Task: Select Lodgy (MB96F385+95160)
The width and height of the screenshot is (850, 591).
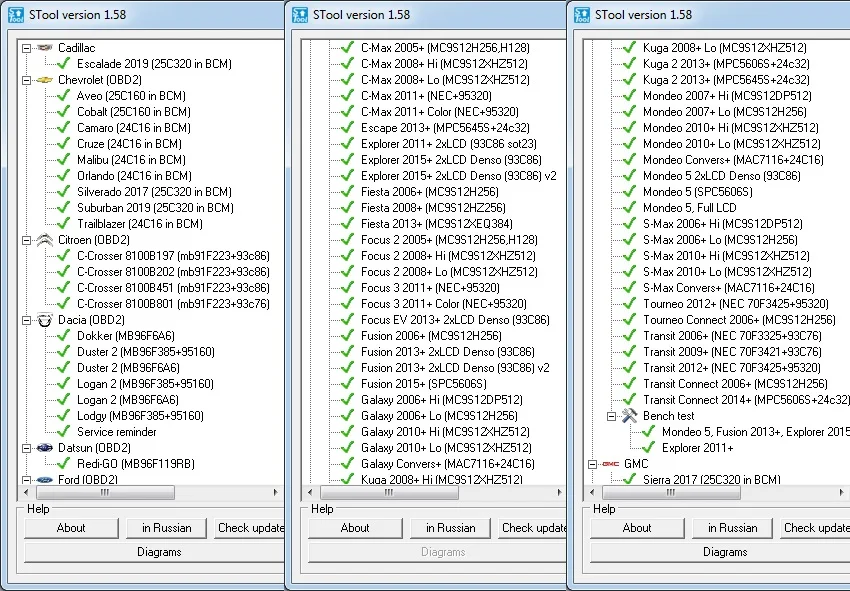Action: pyautogui.click(x=140, y=416)
